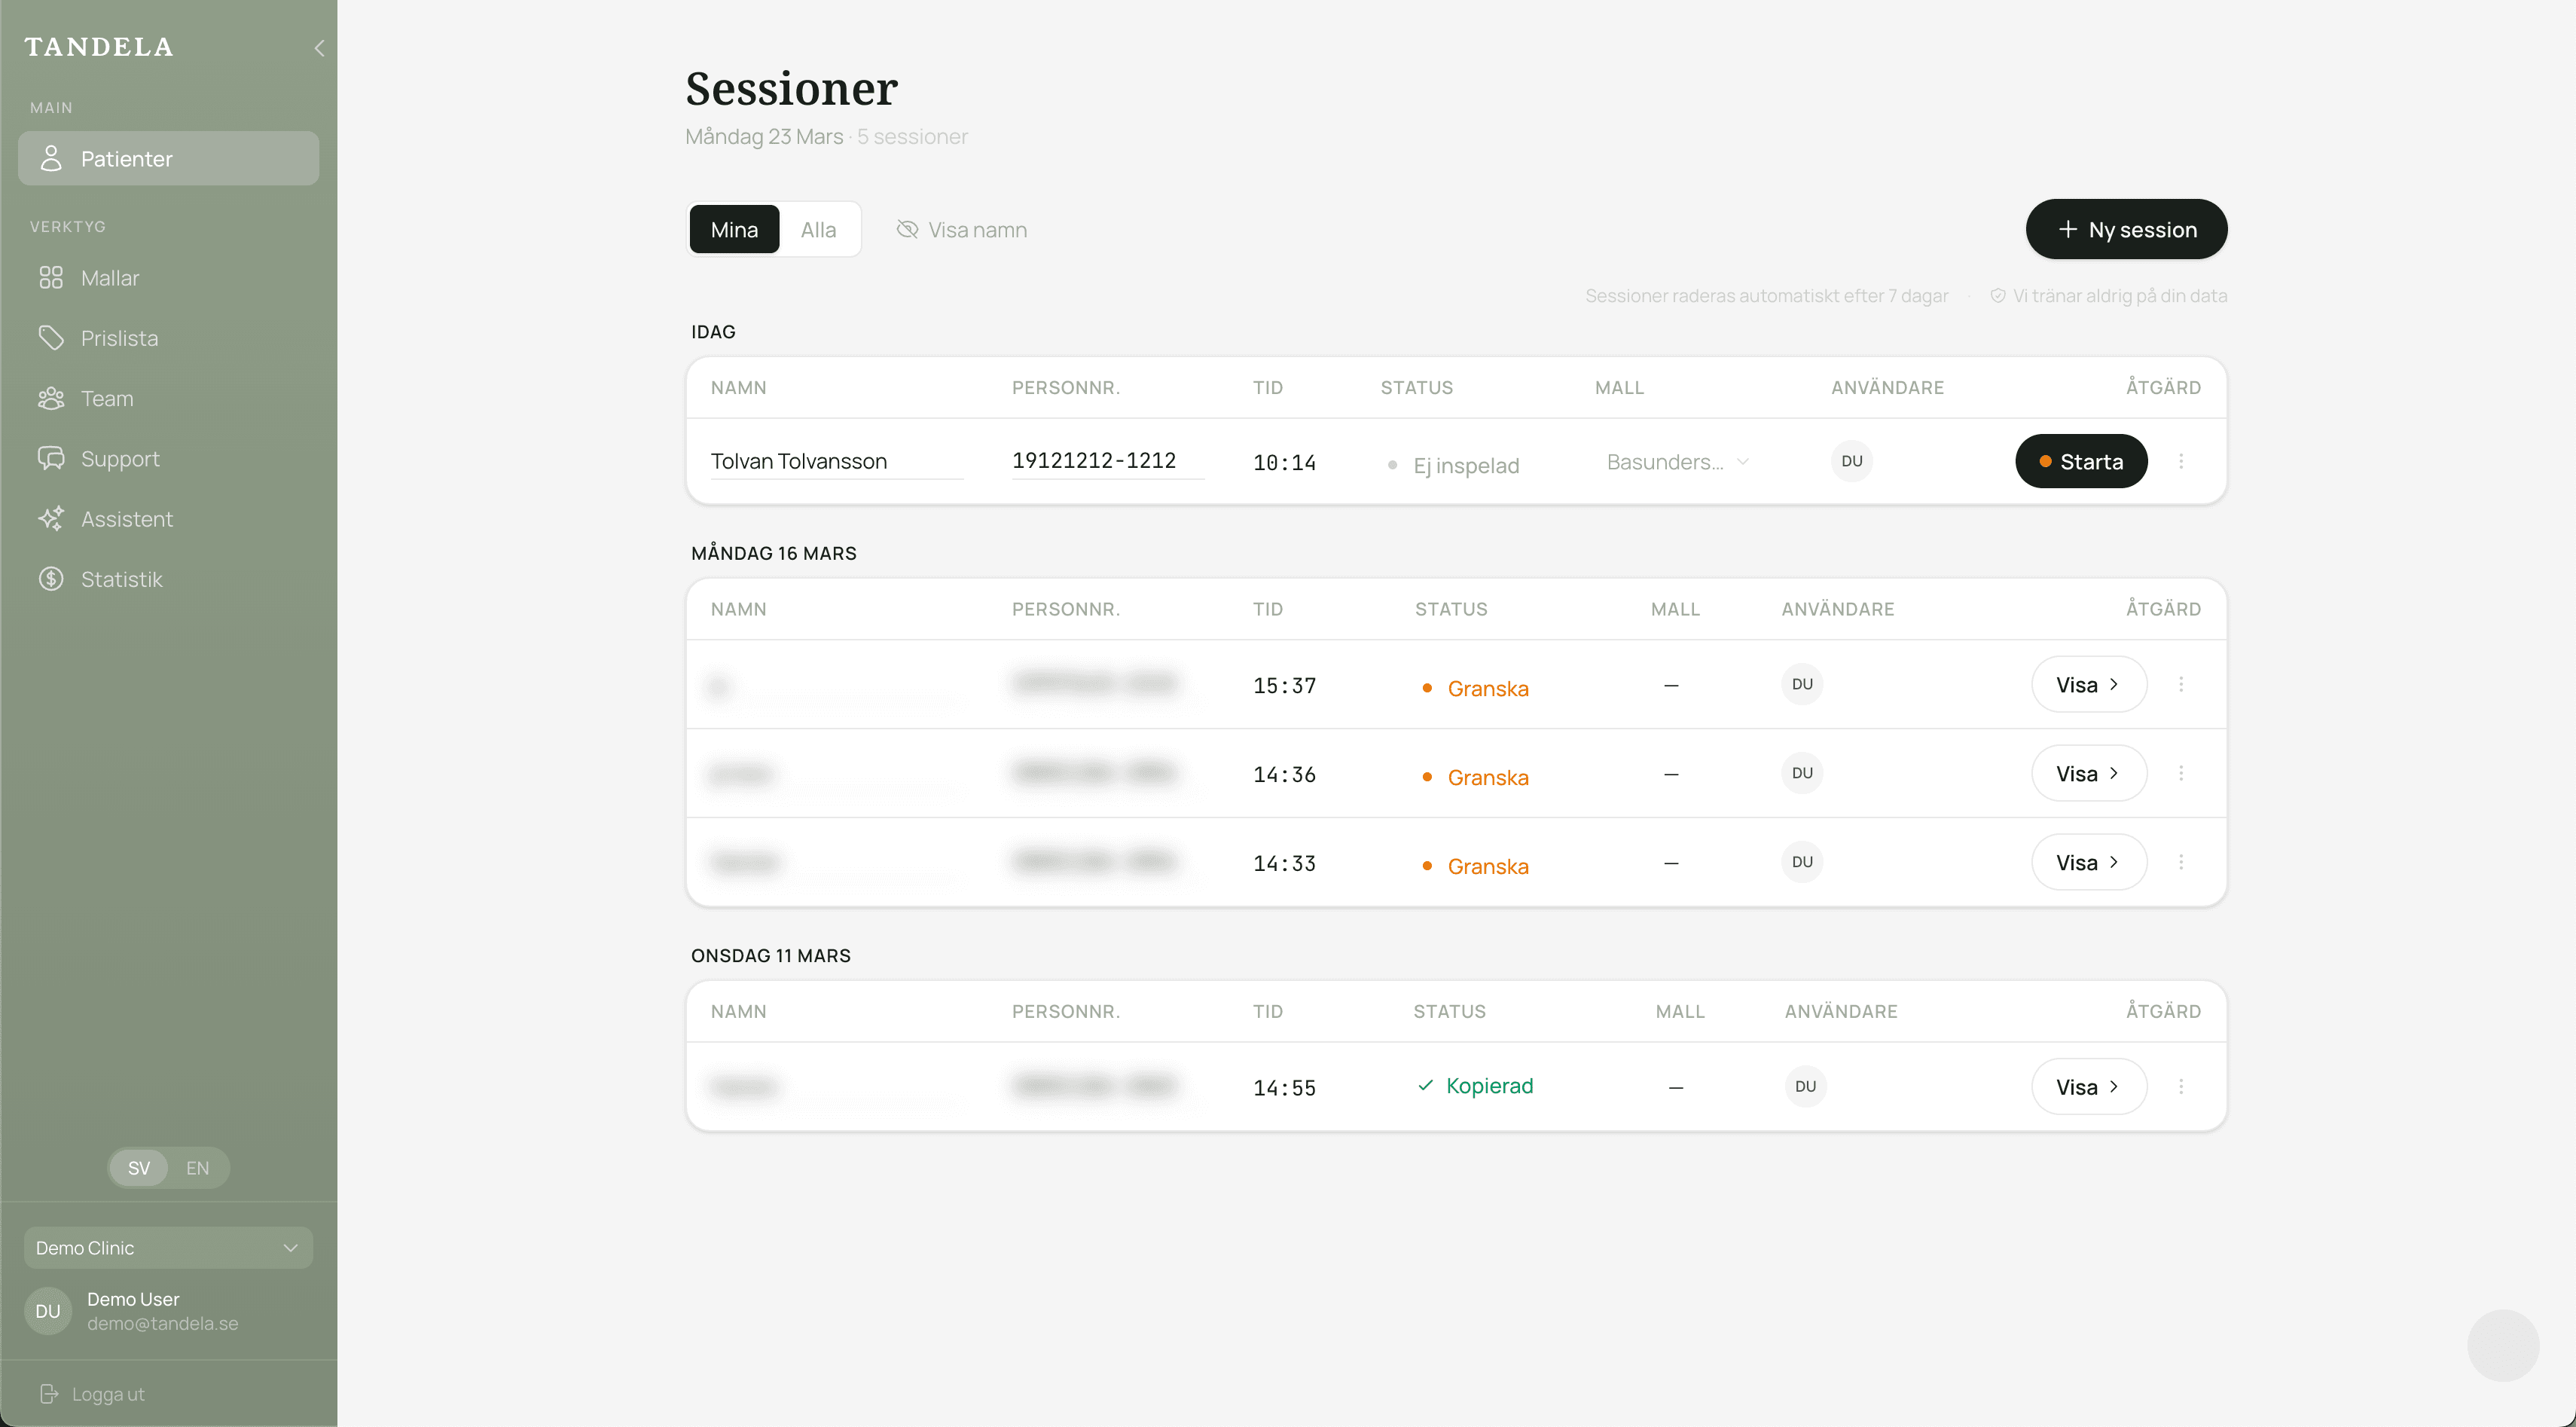Open the Support page
This screenshot has width=2576, height=1427.
168,458
